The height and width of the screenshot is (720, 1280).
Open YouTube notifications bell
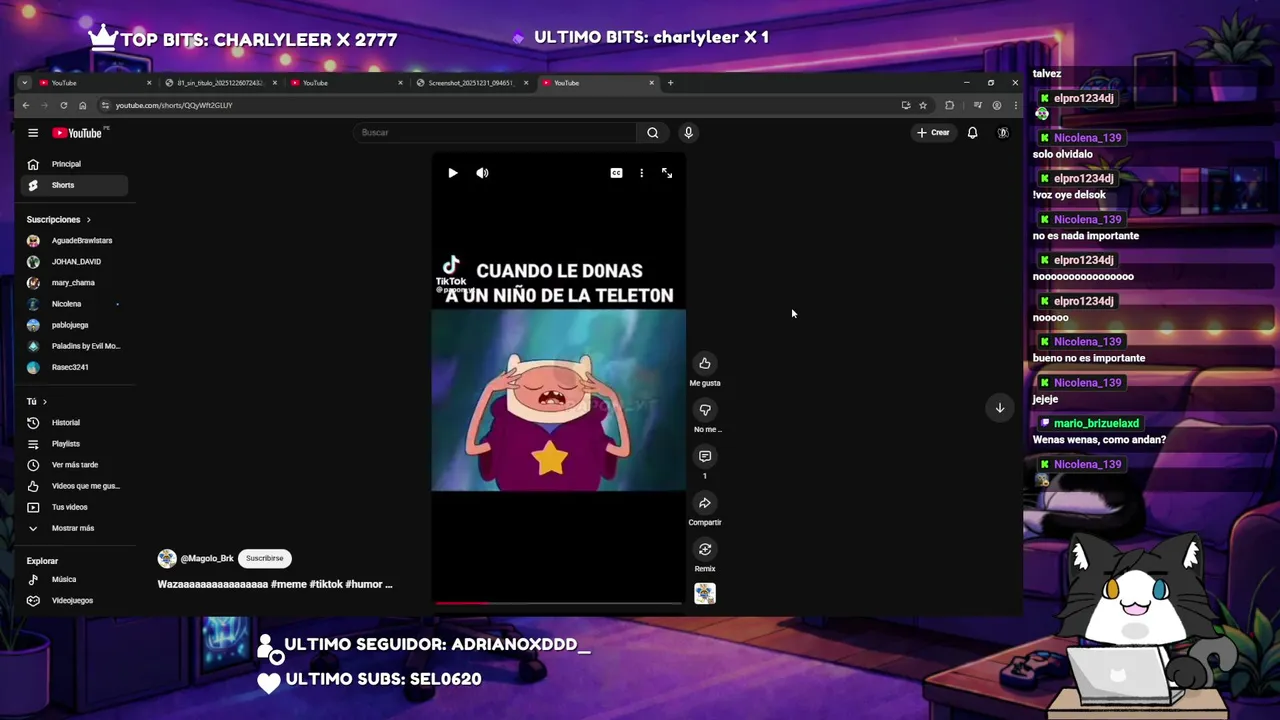pyautogui.click(x=972, y=133)
